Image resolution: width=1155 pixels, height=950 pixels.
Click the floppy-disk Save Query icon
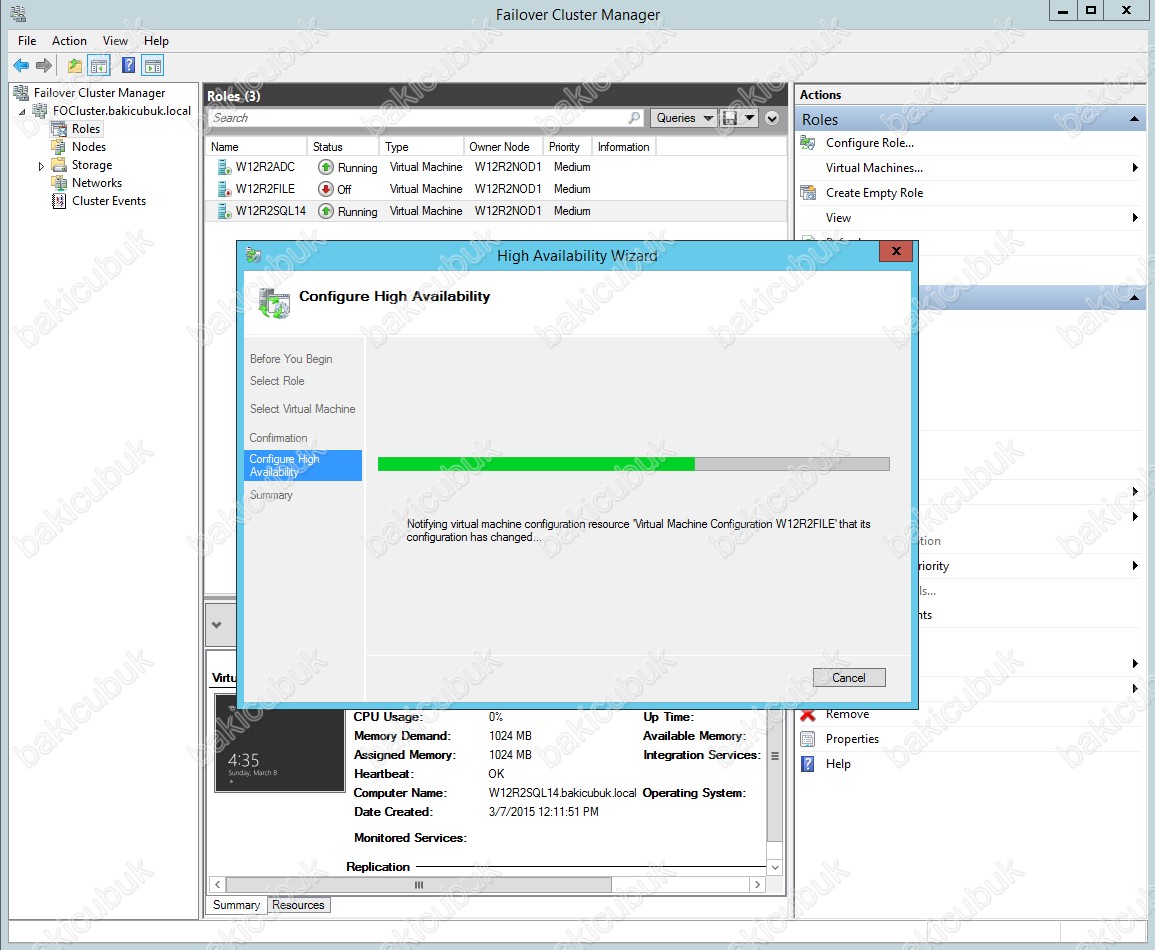(x=729, y=118)
